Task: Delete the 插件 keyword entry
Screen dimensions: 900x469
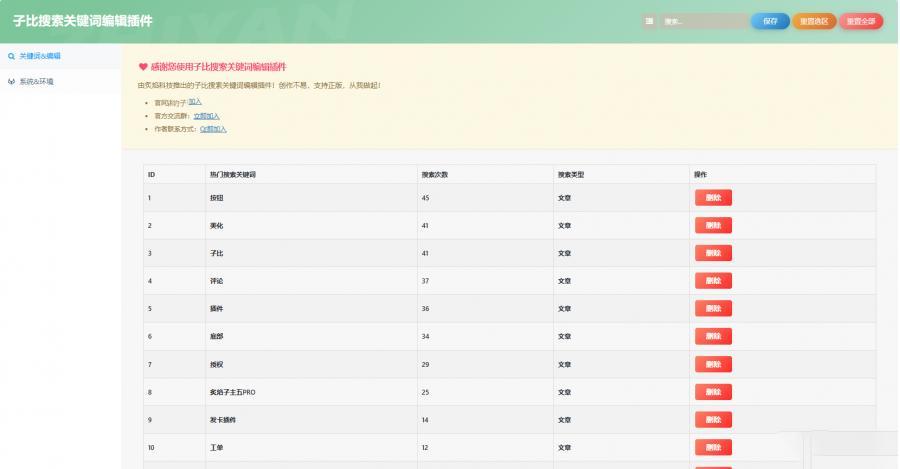Action: (713, 309)
